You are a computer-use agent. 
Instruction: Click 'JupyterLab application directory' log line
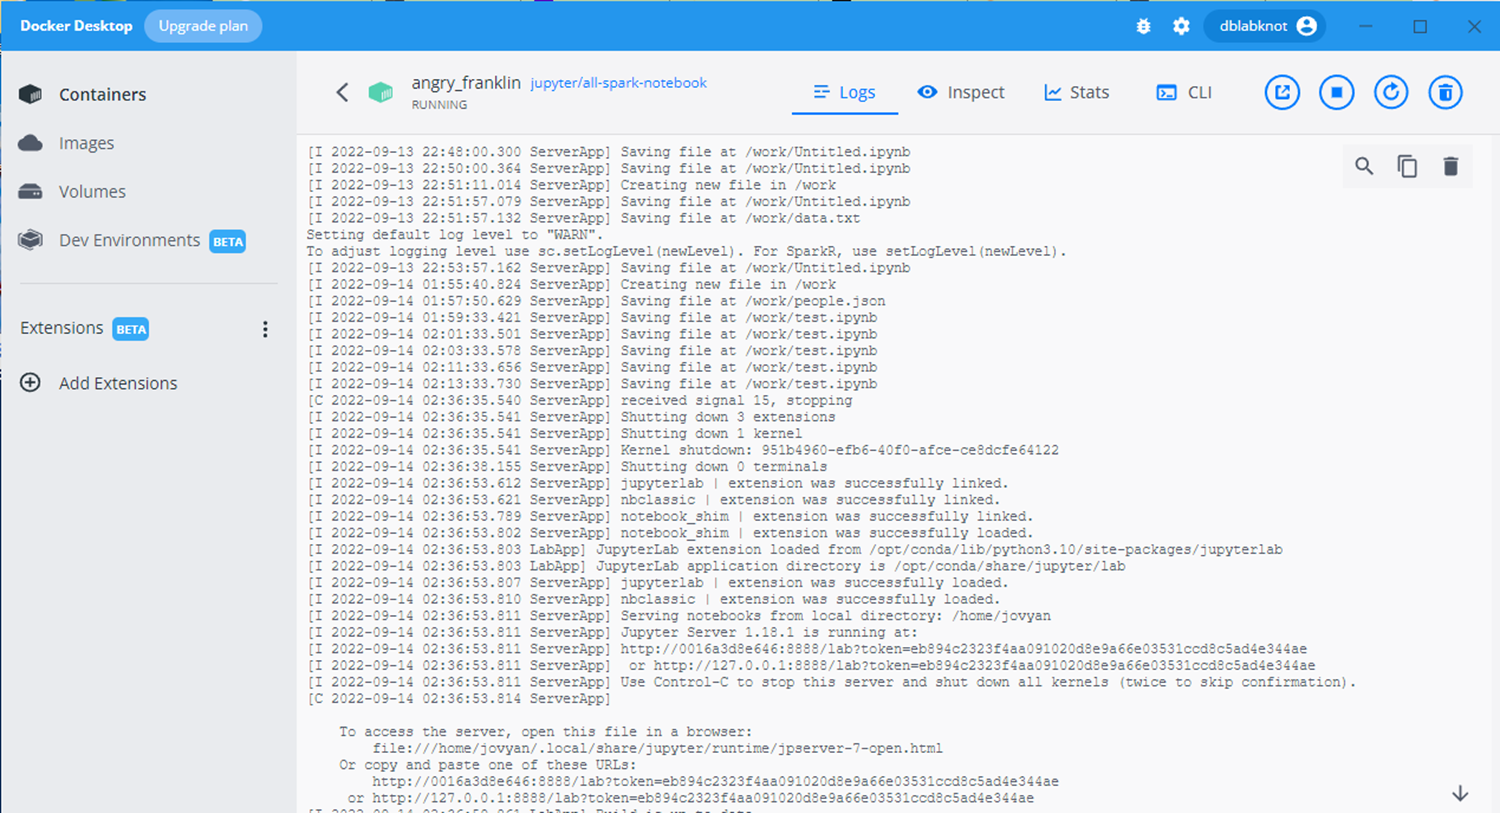tap(716, 566)
